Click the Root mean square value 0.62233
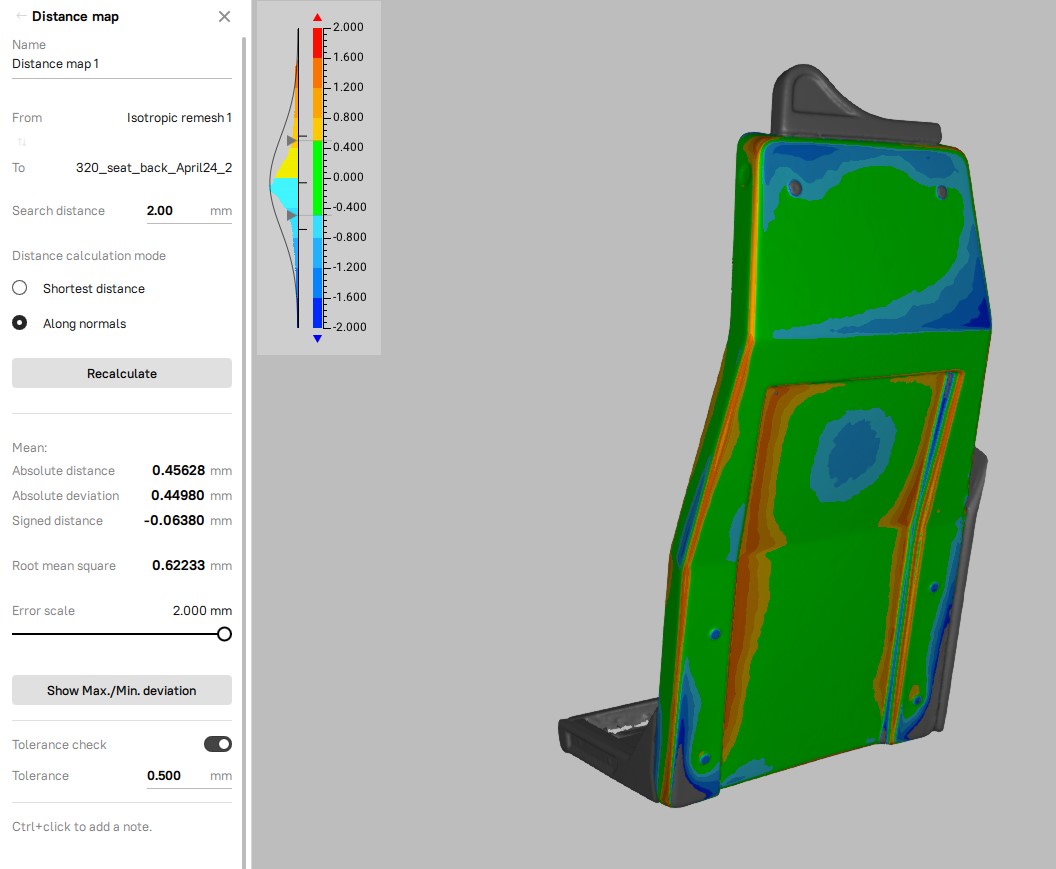 (178, 565)
